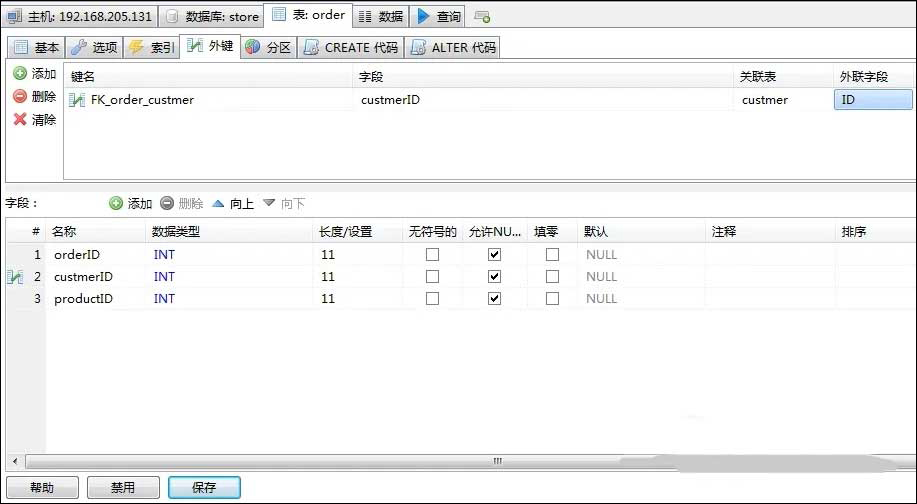The height and width of the screenshot is (504, 917).
Task: Click the 键名 column header
Action: [209, 77]
